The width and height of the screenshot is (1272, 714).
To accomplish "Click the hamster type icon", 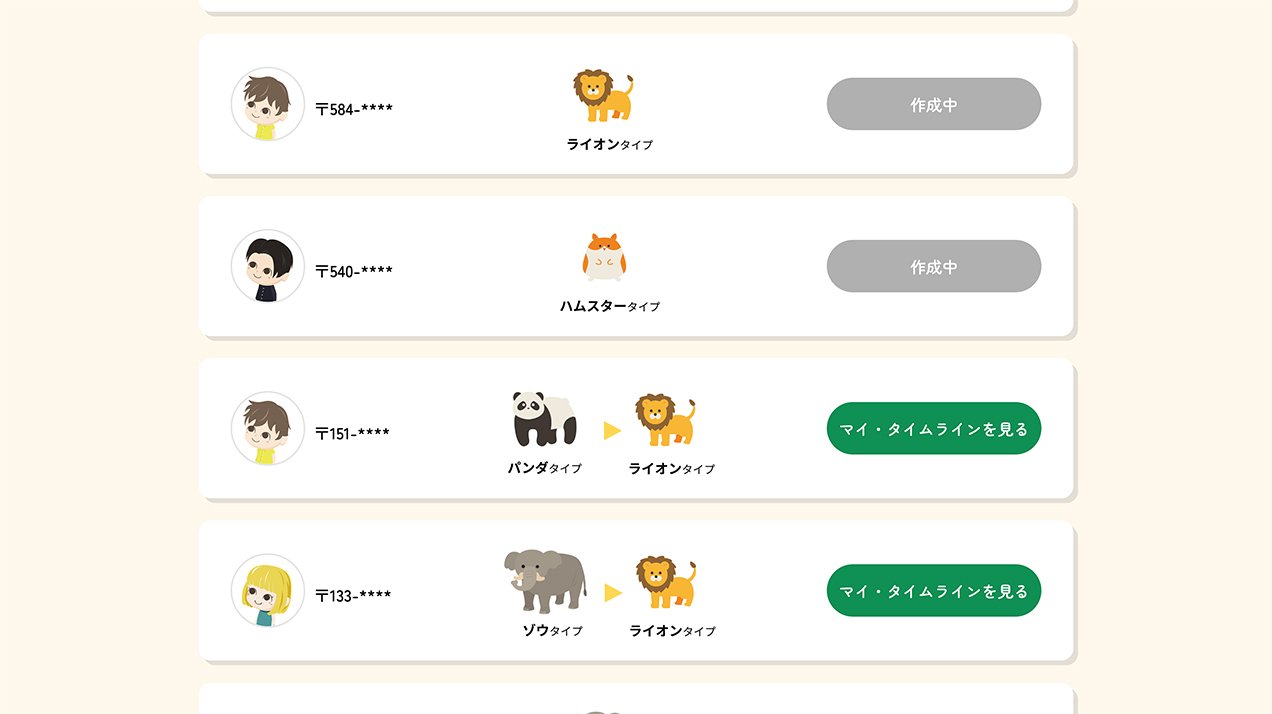I will click(x=604, y=257).
